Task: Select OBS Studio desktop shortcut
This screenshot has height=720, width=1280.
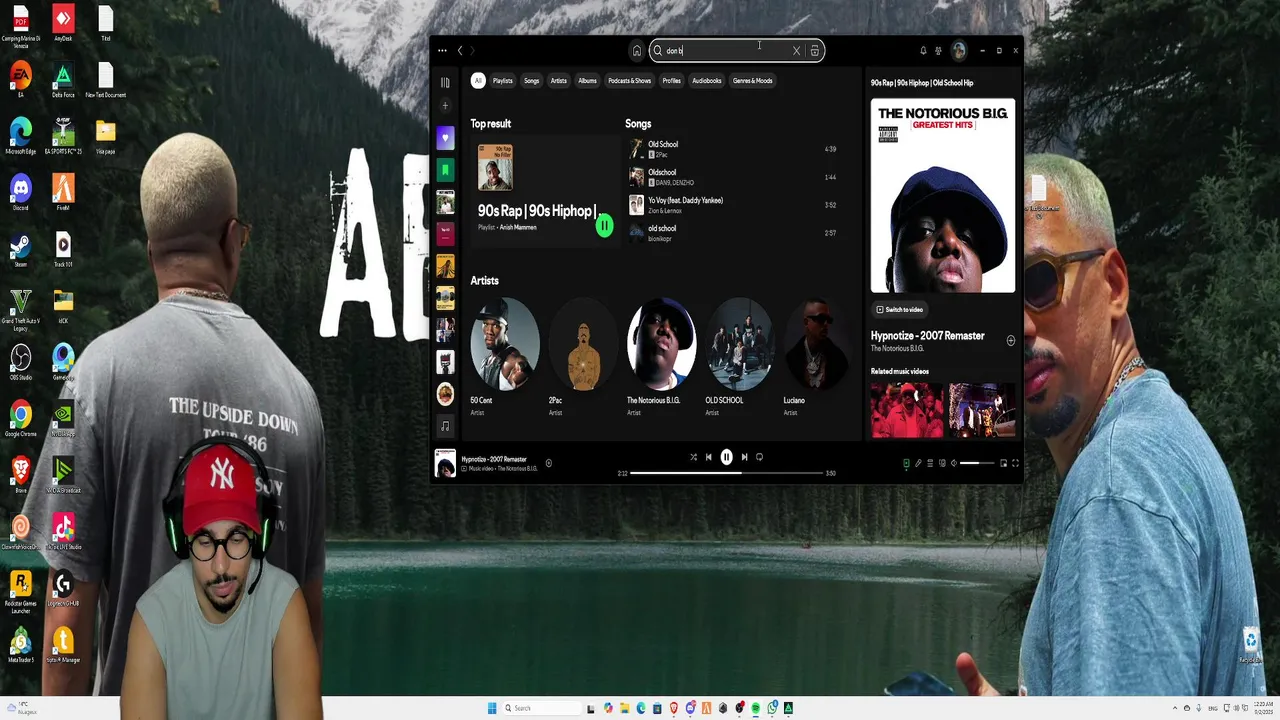Action: click(x=21, y=362)
